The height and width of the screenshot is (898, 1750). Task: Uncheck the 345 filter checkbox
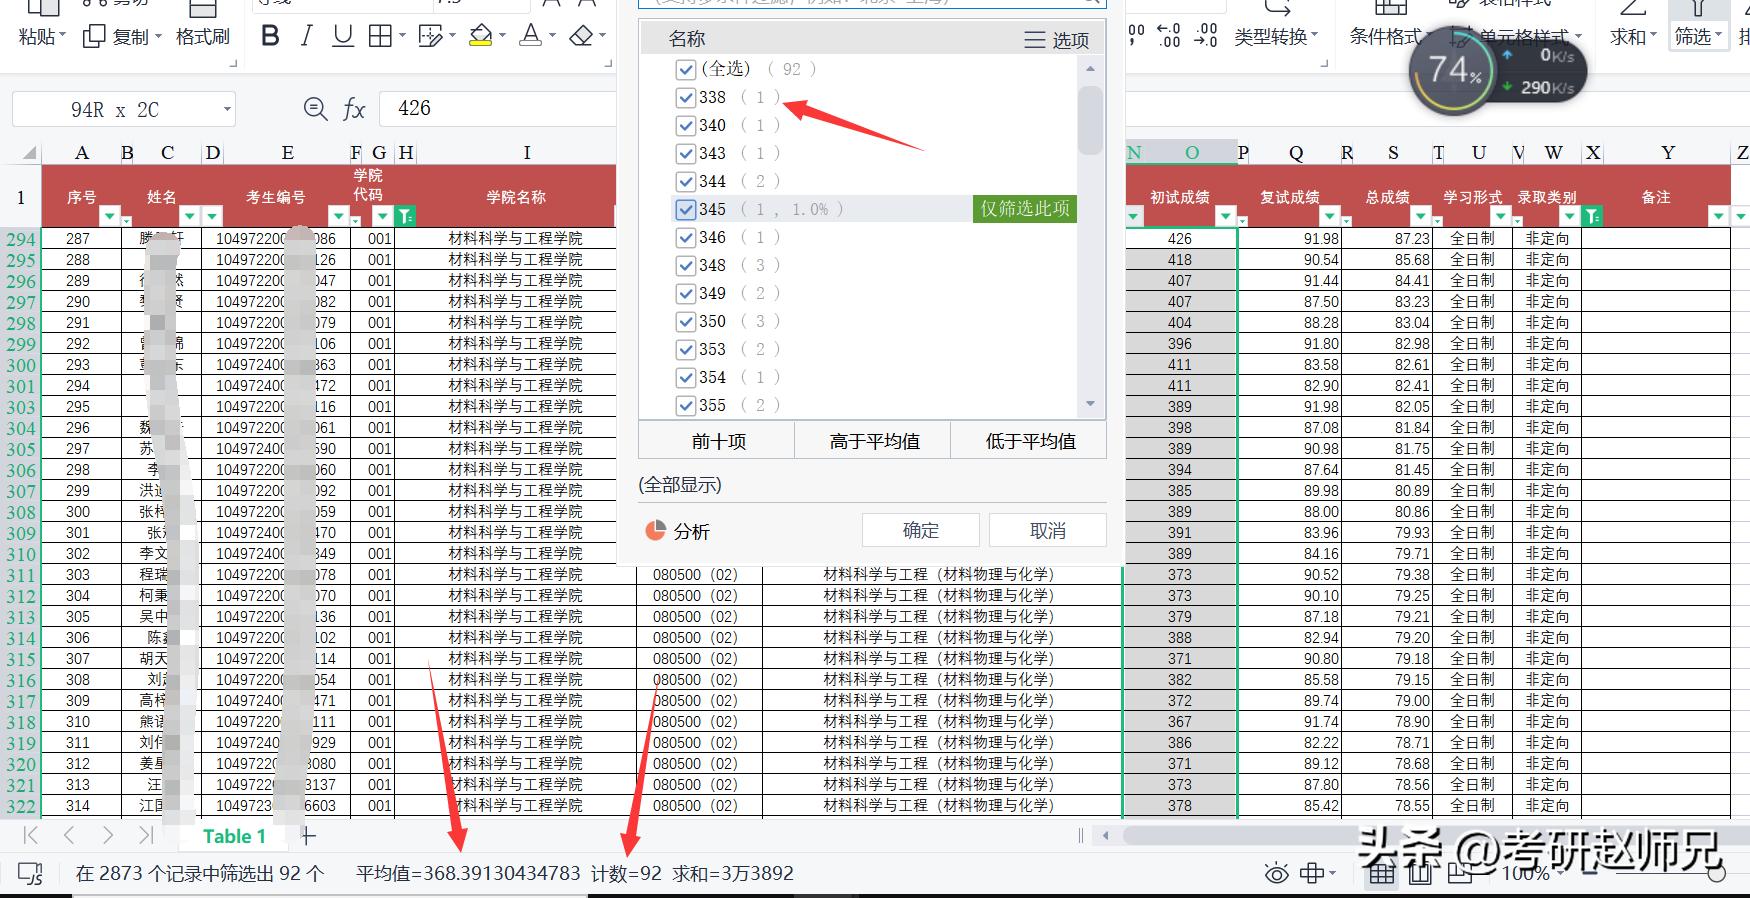coord(685,209)
